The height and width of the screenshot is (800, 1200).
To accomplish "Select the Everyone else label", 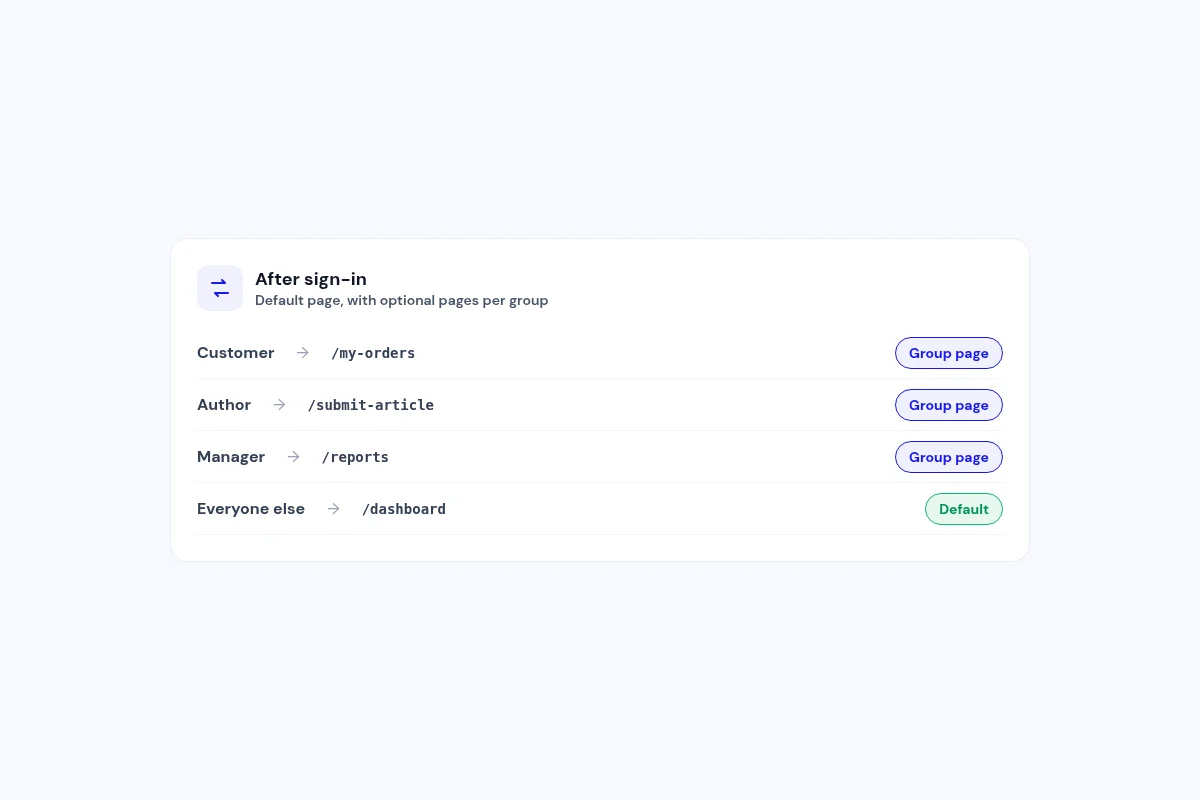I will [x=251, y=509].
